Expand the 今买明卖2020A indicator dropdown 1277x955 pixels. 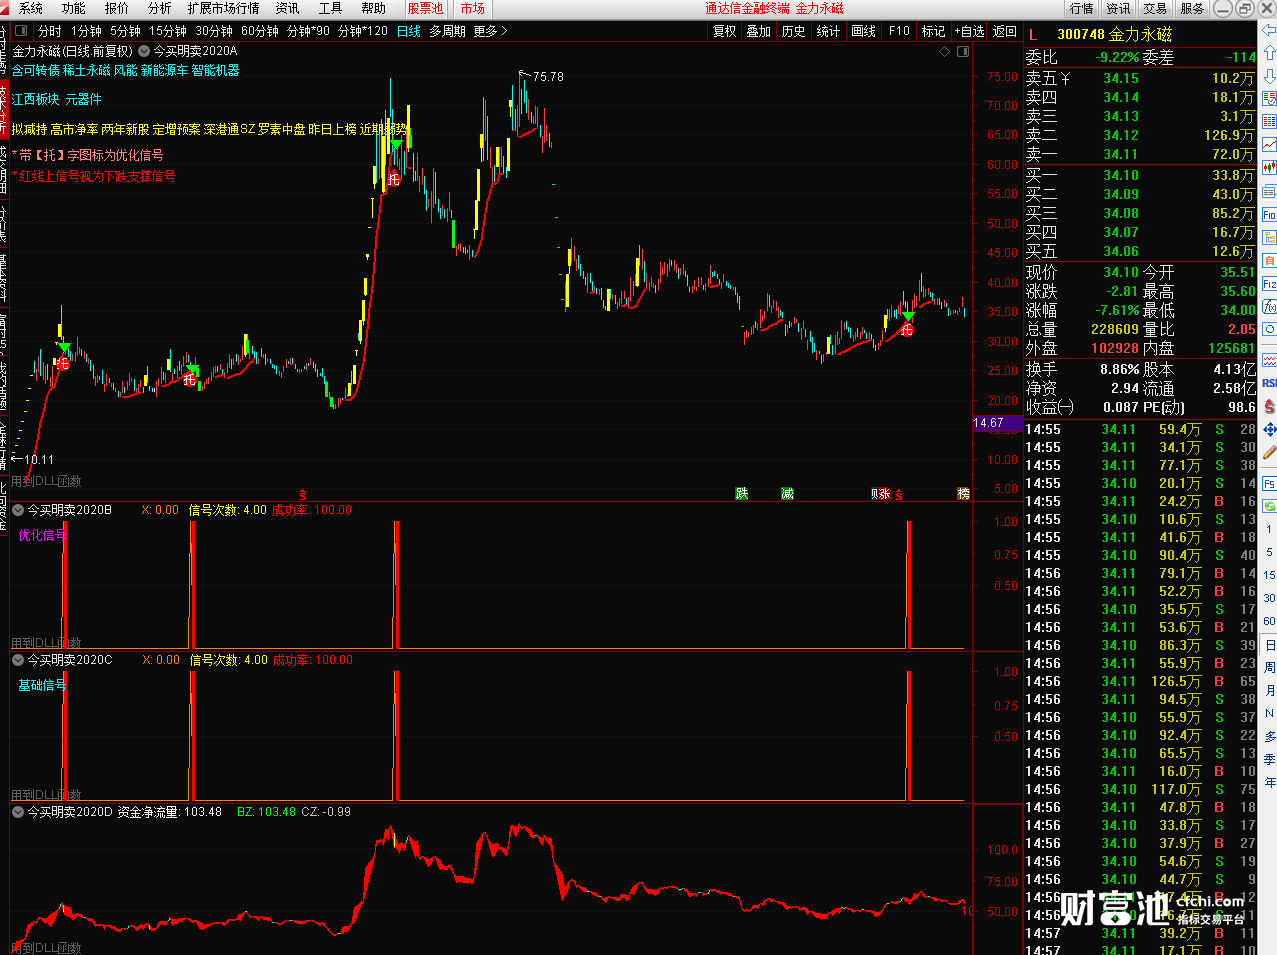[x=145, y=51]
